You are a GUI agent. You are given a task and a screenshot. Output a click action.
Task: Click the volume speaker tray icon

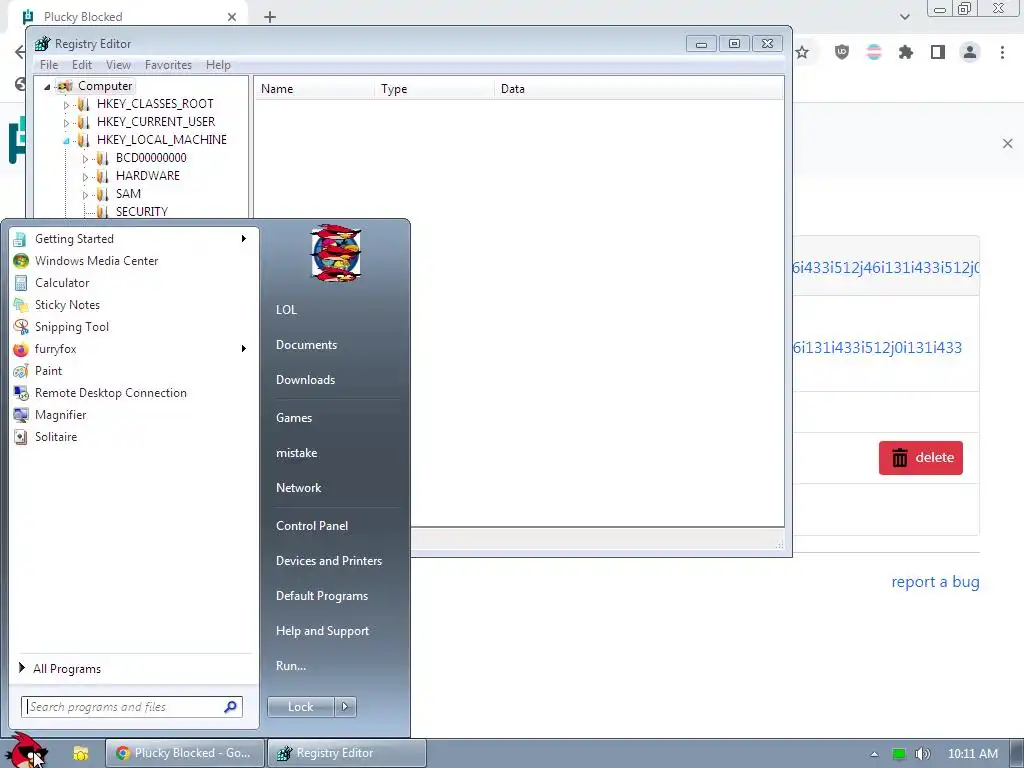[922, 754]
